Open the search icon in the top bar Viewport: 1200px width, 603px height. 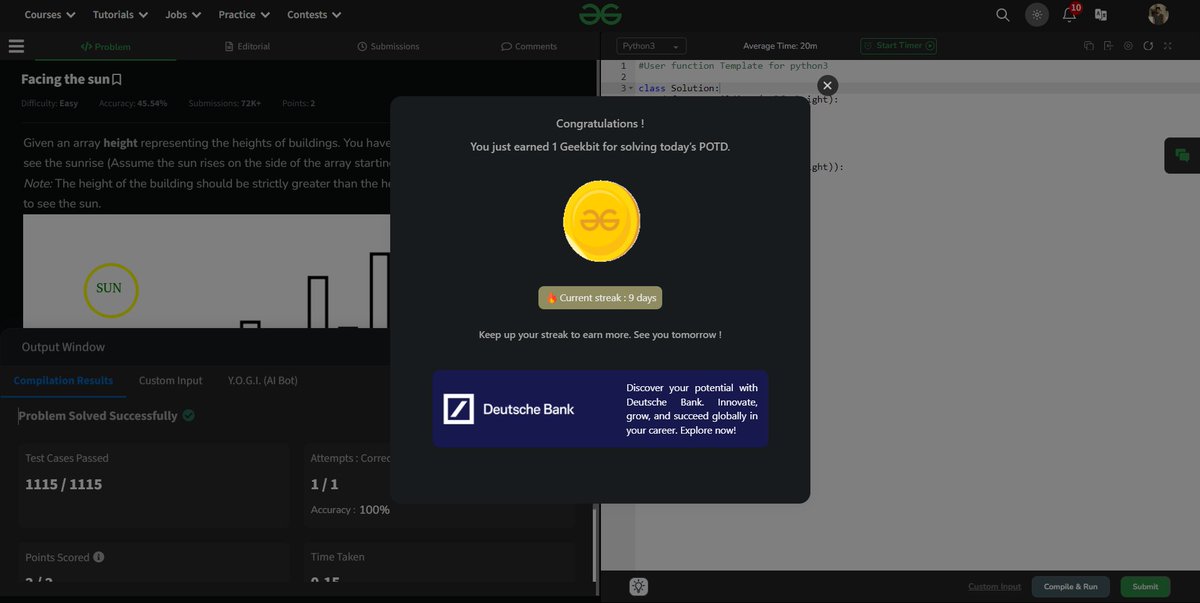[x=1003, y=15]
